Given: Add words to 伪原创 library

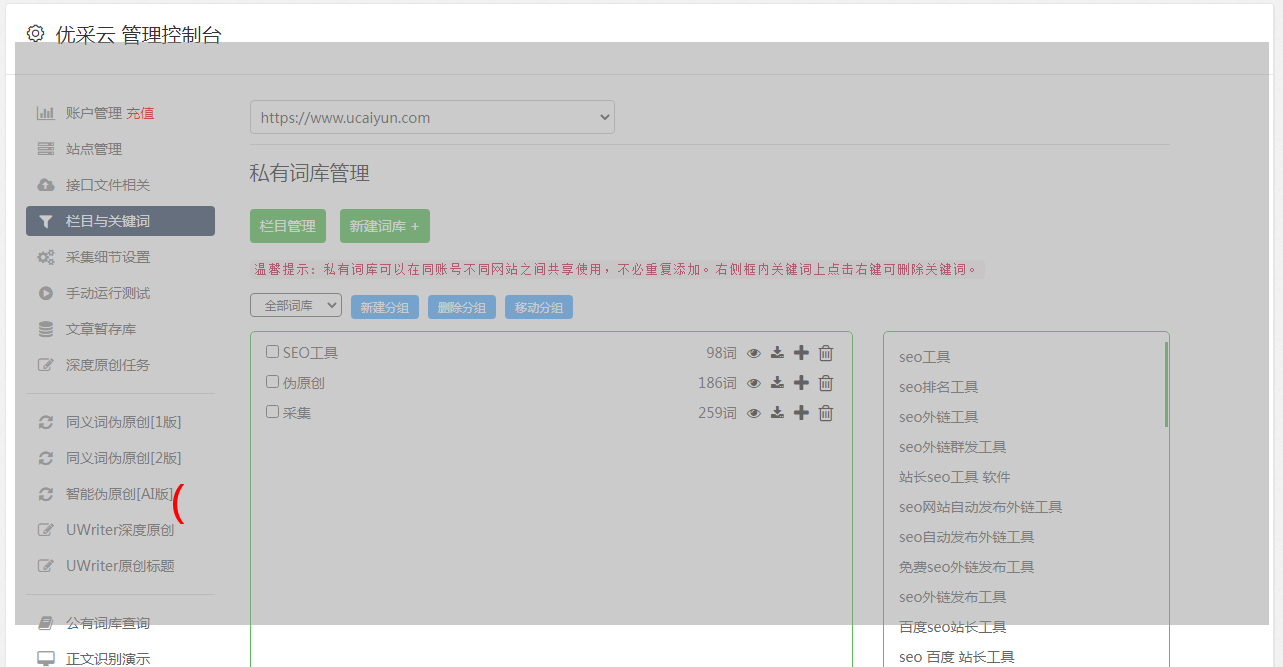Looking at the screenshot, I should tap(801, 383).
